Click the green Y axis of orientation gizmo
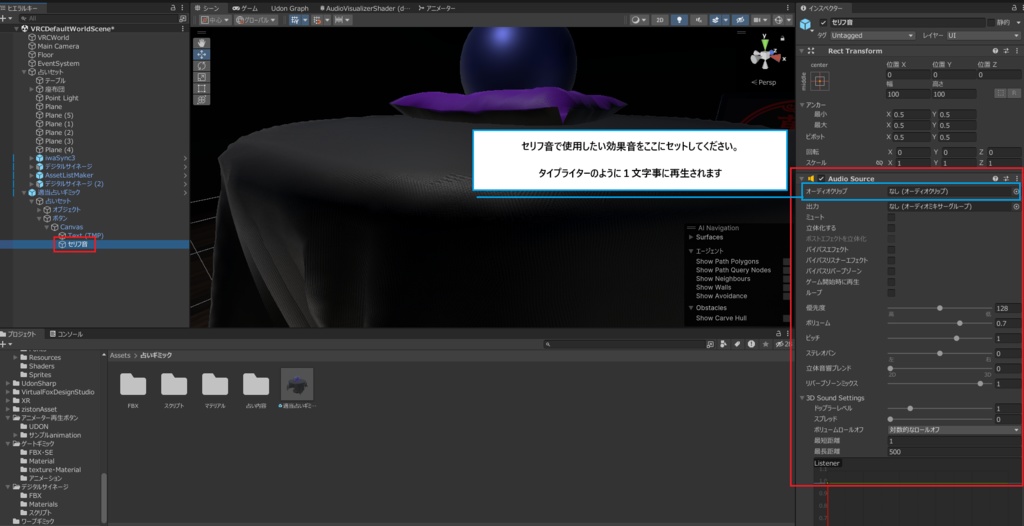 [x=765, y=44]
